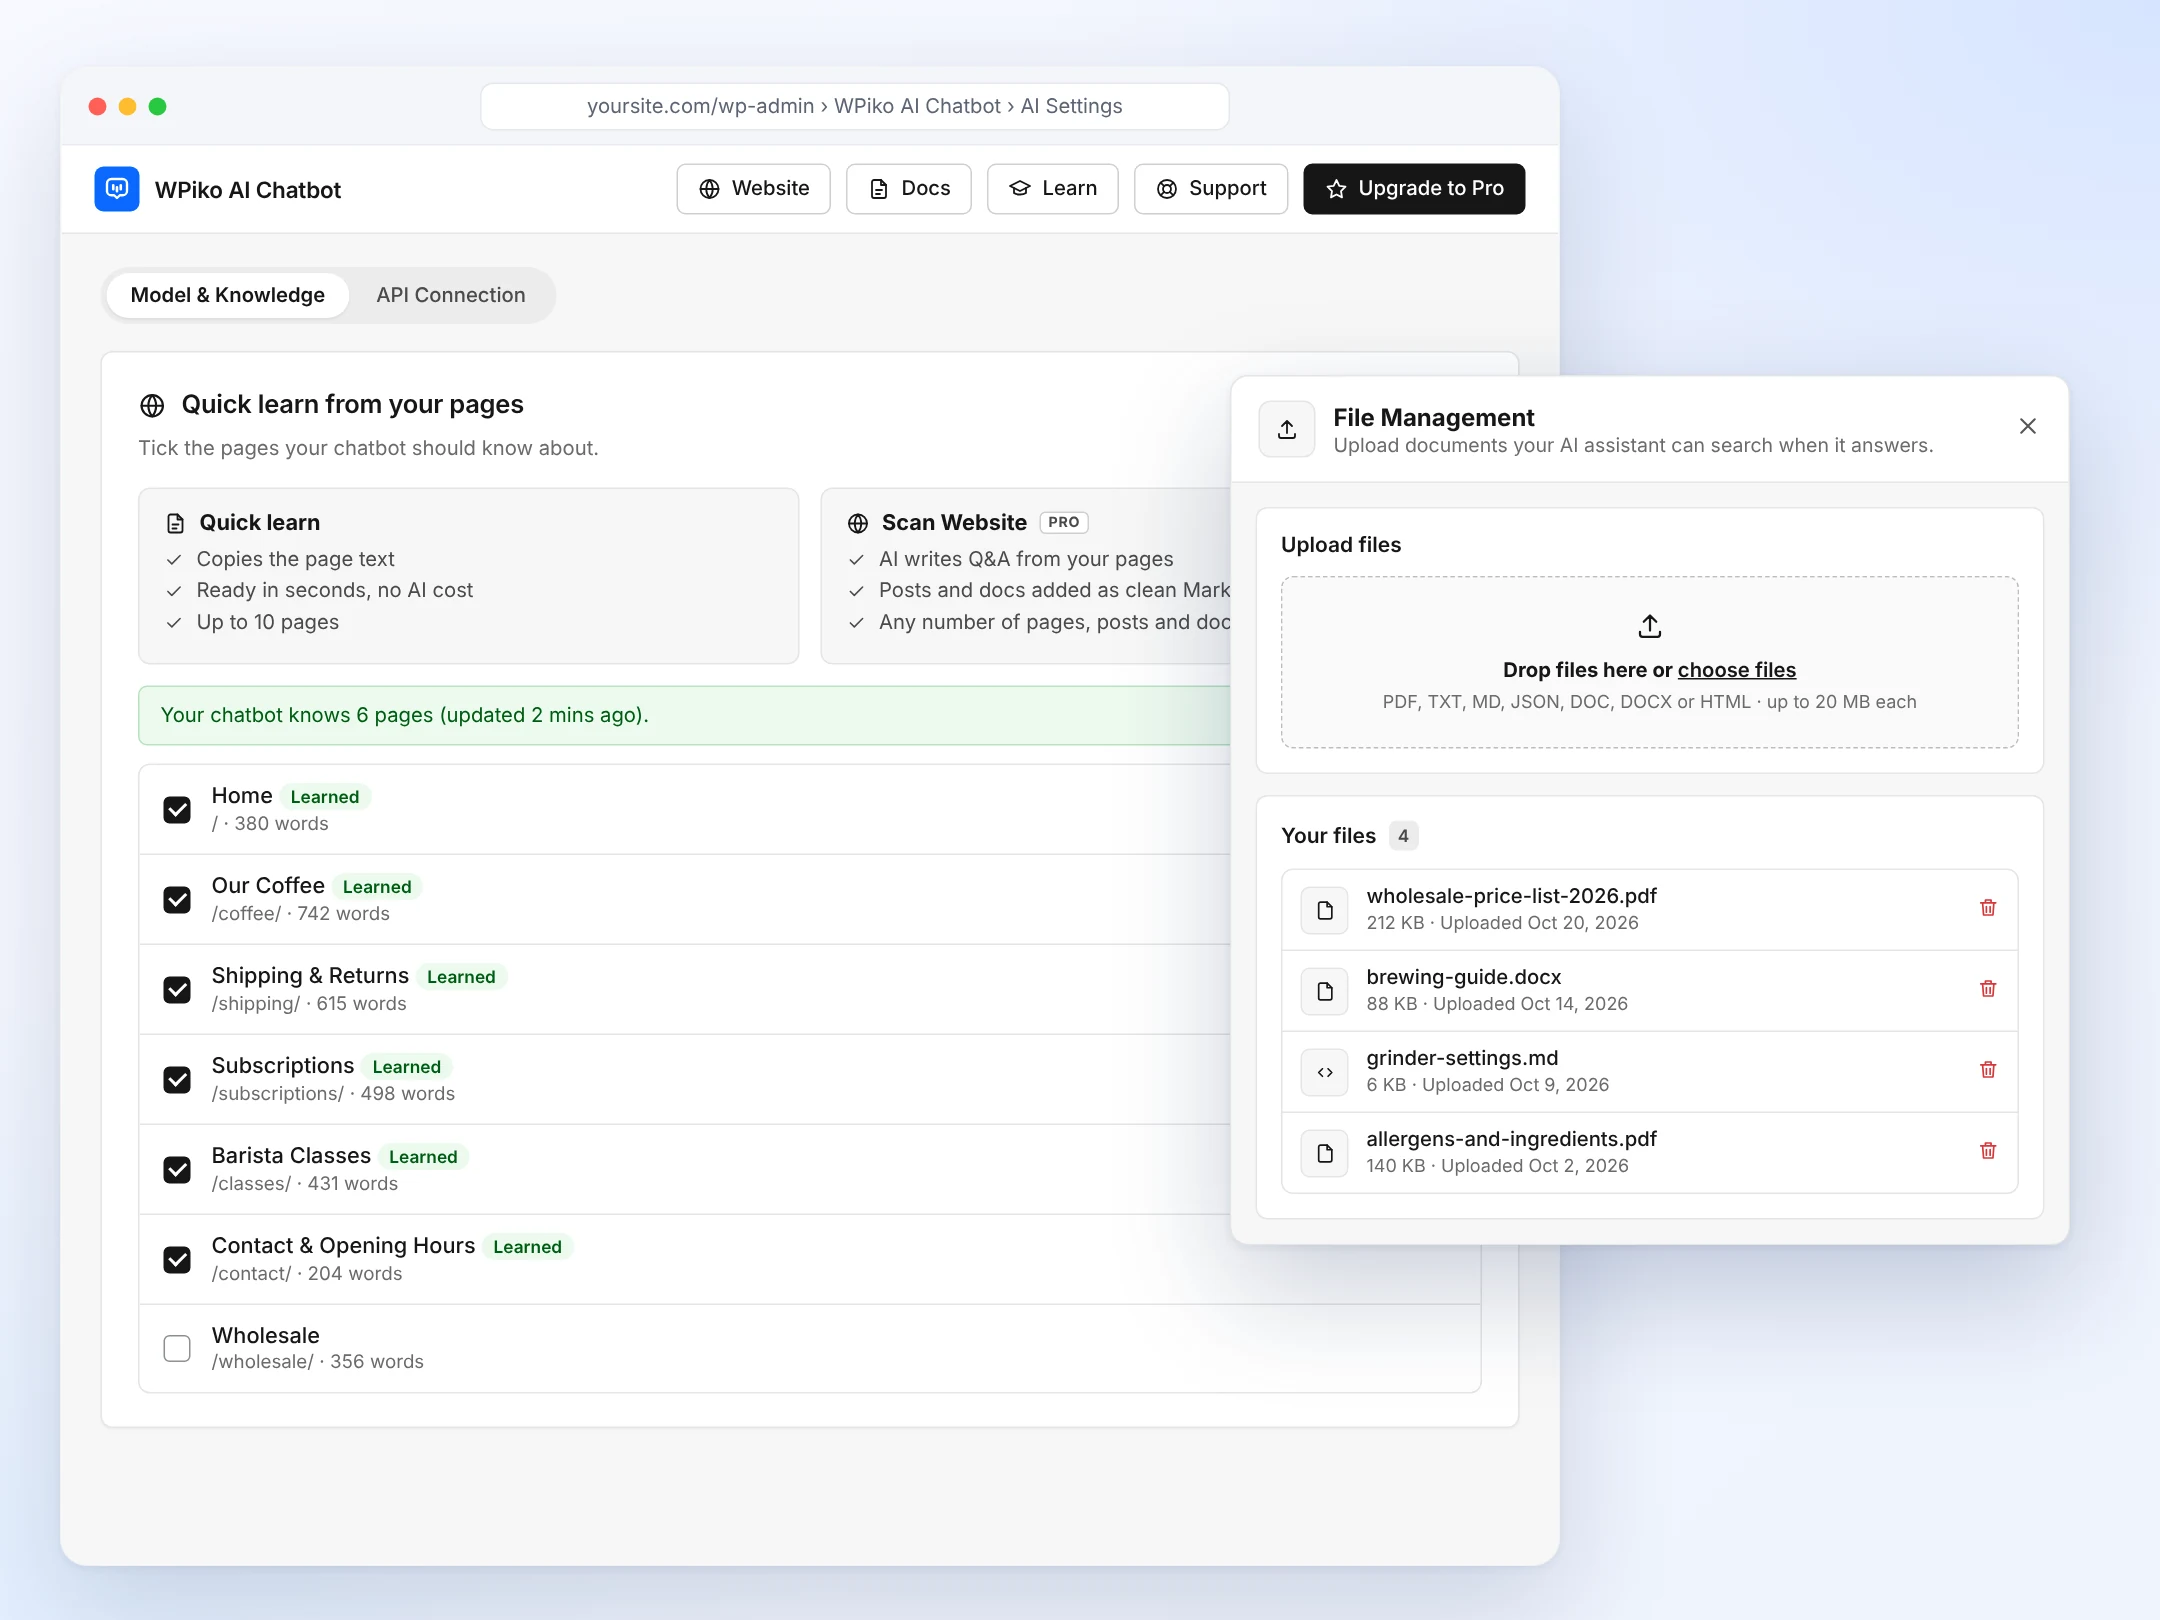
Task: Click the PRO badge next to Scan Website
Action: 1064,522
